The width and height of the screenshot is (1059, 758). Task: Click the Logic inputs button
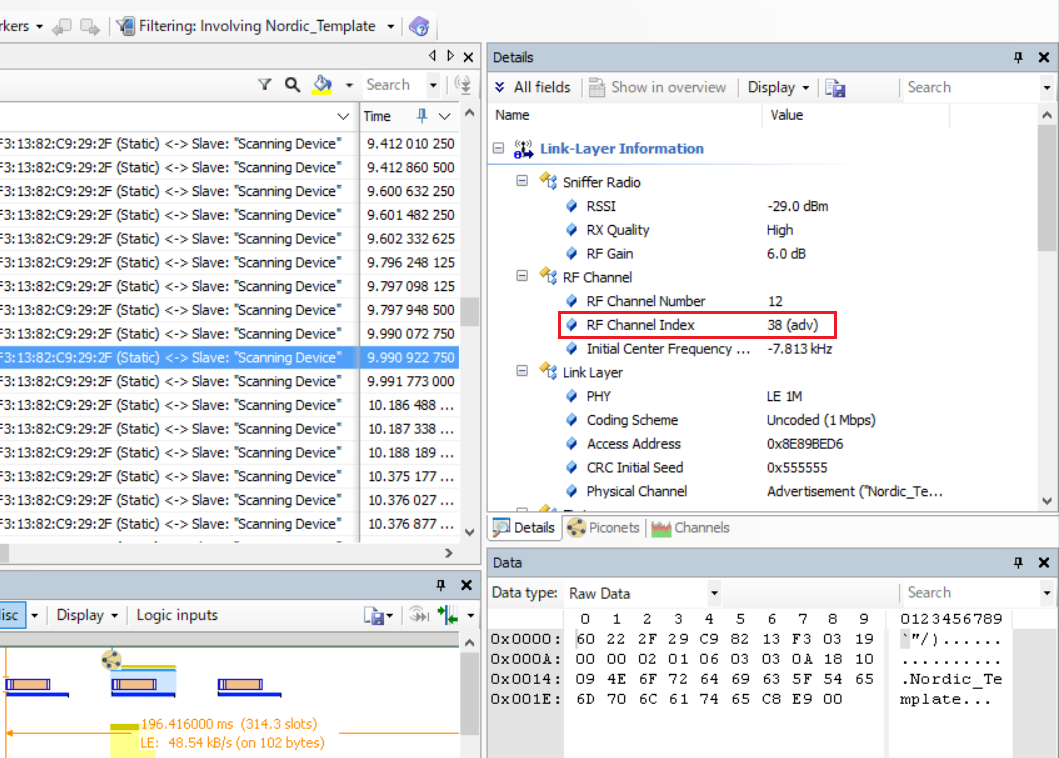[177, 615]
